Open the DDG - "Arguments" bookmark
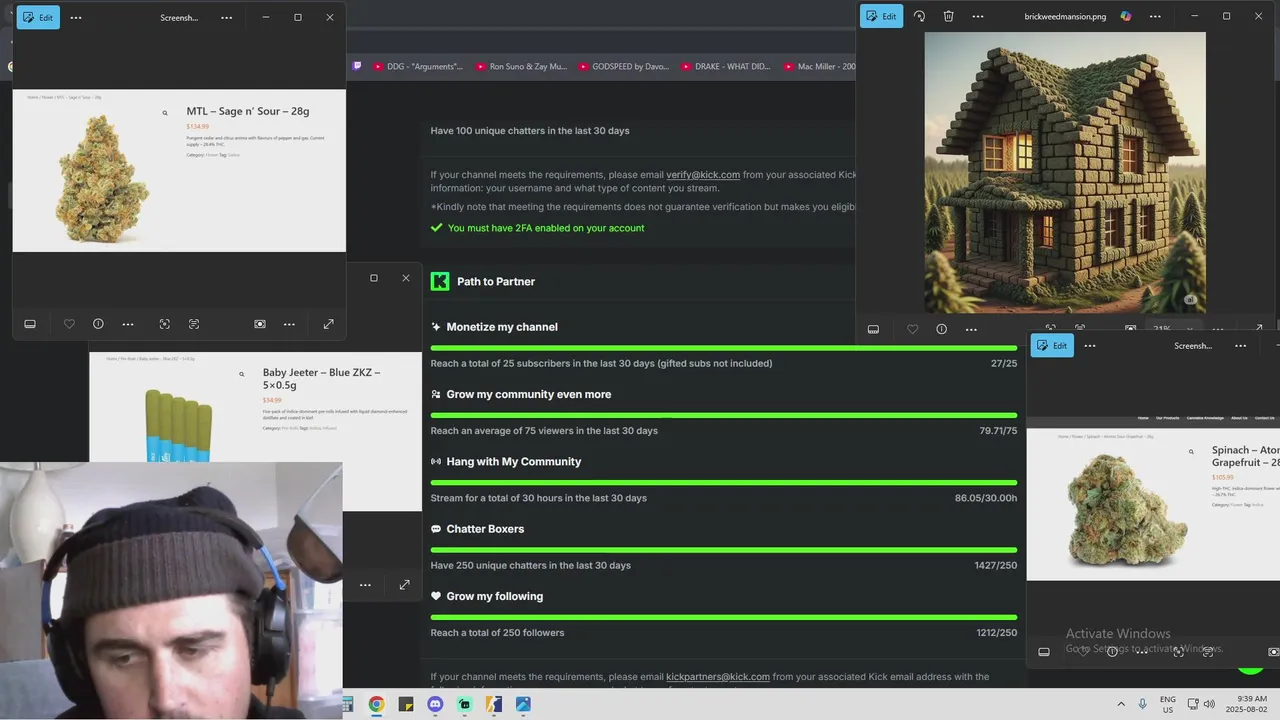This screenshot has width=1280, height=720. 418,67
